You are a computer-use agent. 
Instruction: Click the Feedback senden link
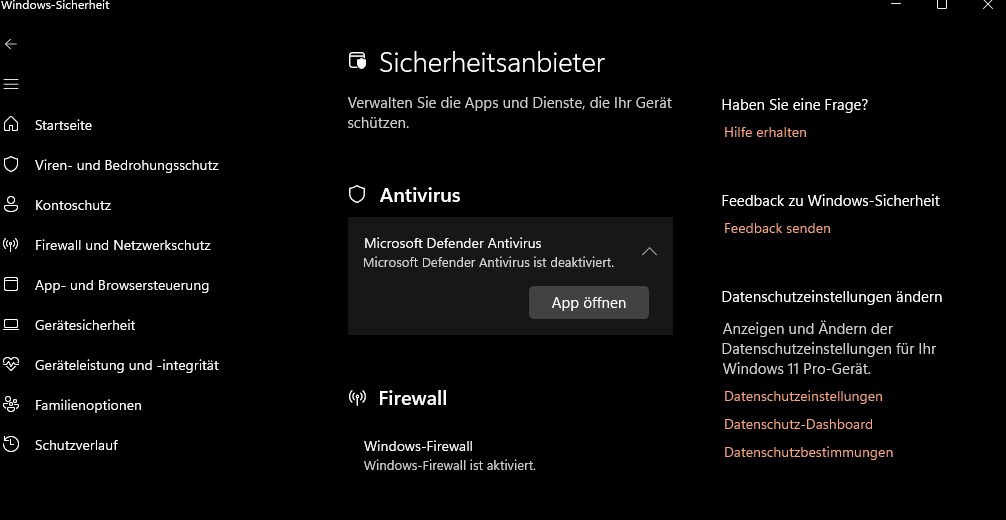coord(777,229)
